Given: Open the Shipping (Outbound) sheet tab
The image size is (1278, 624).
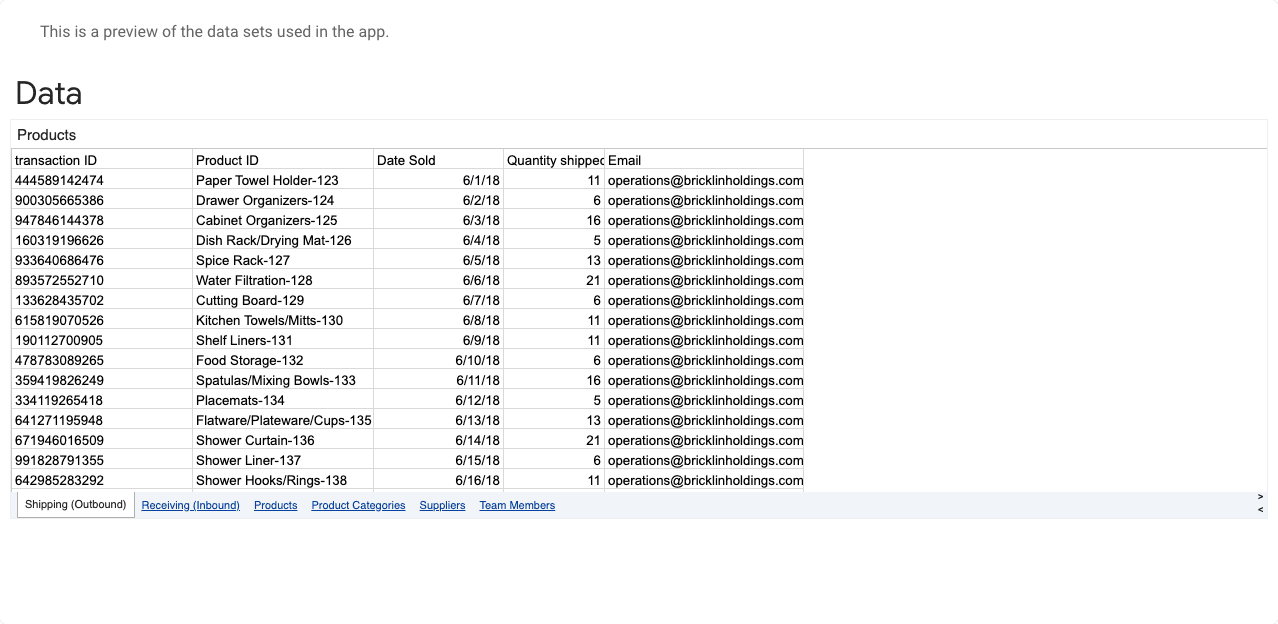Looking at the screenshot, I should click(x=76, y=505).
